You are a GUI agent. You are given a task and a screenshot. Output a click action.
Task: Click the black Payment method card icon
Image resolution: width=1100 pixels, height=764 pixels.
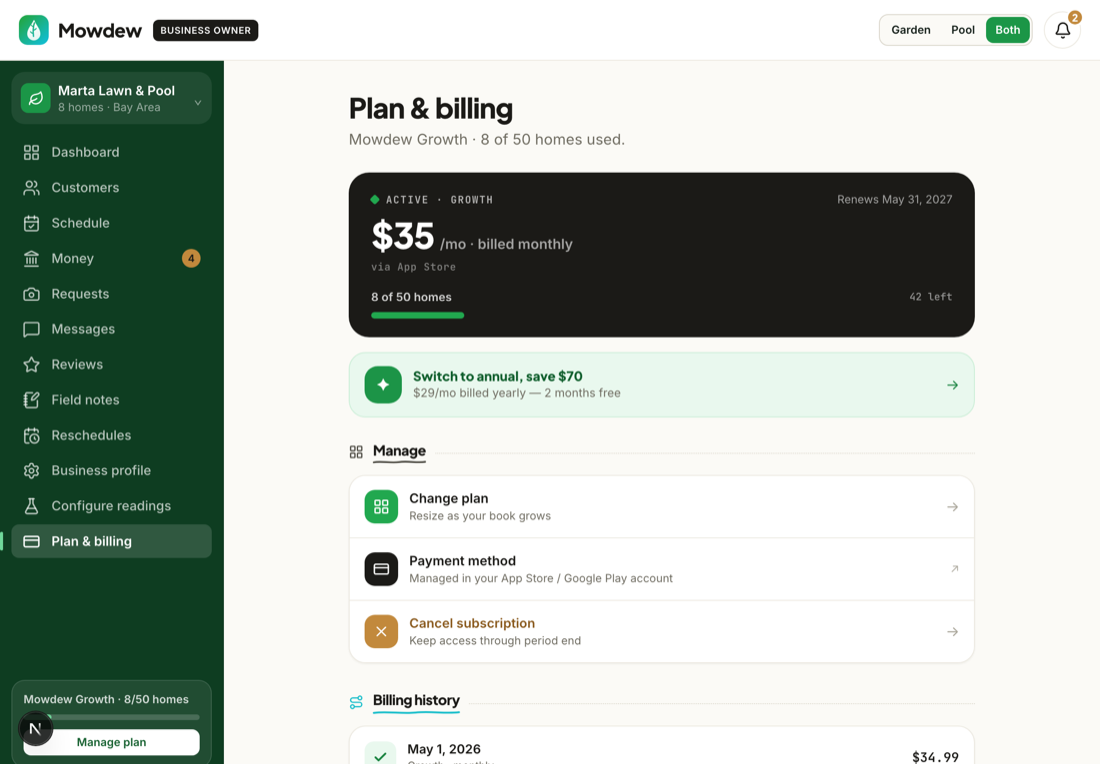pos(381,569)
